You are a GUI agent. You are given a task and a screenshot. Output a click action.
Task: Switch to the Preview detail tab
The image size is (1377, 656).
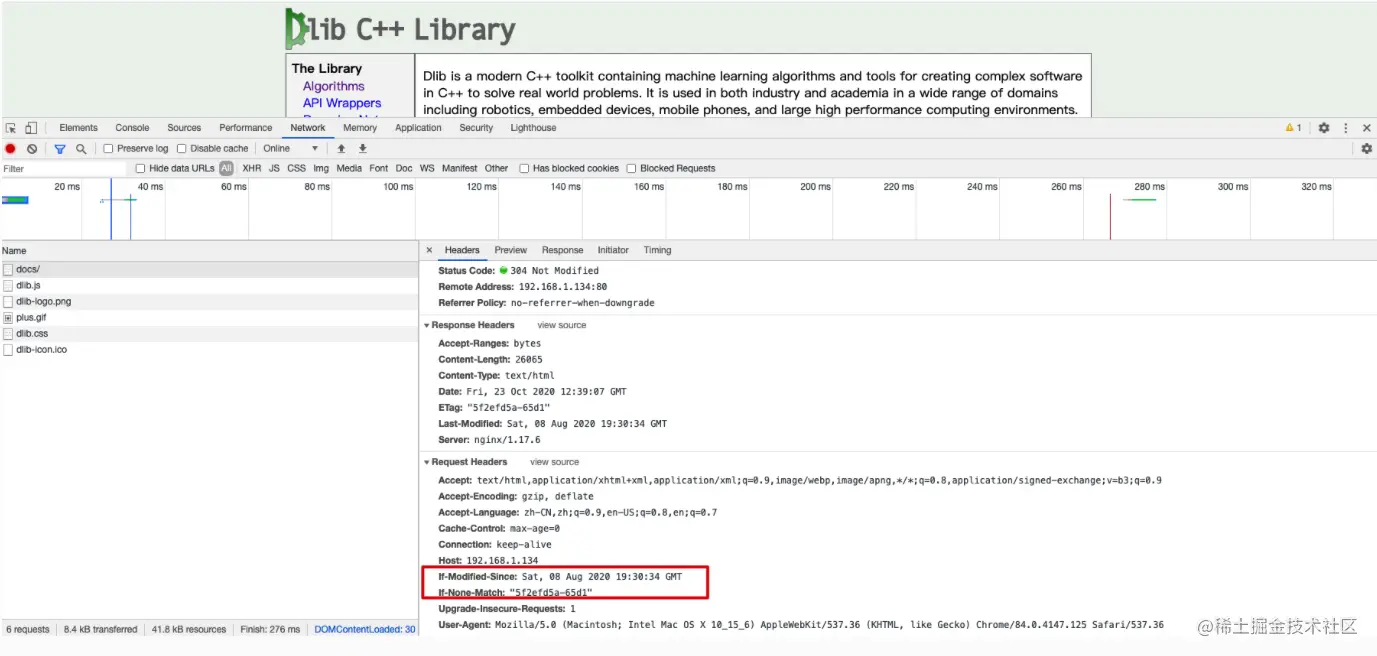(510, 250)
